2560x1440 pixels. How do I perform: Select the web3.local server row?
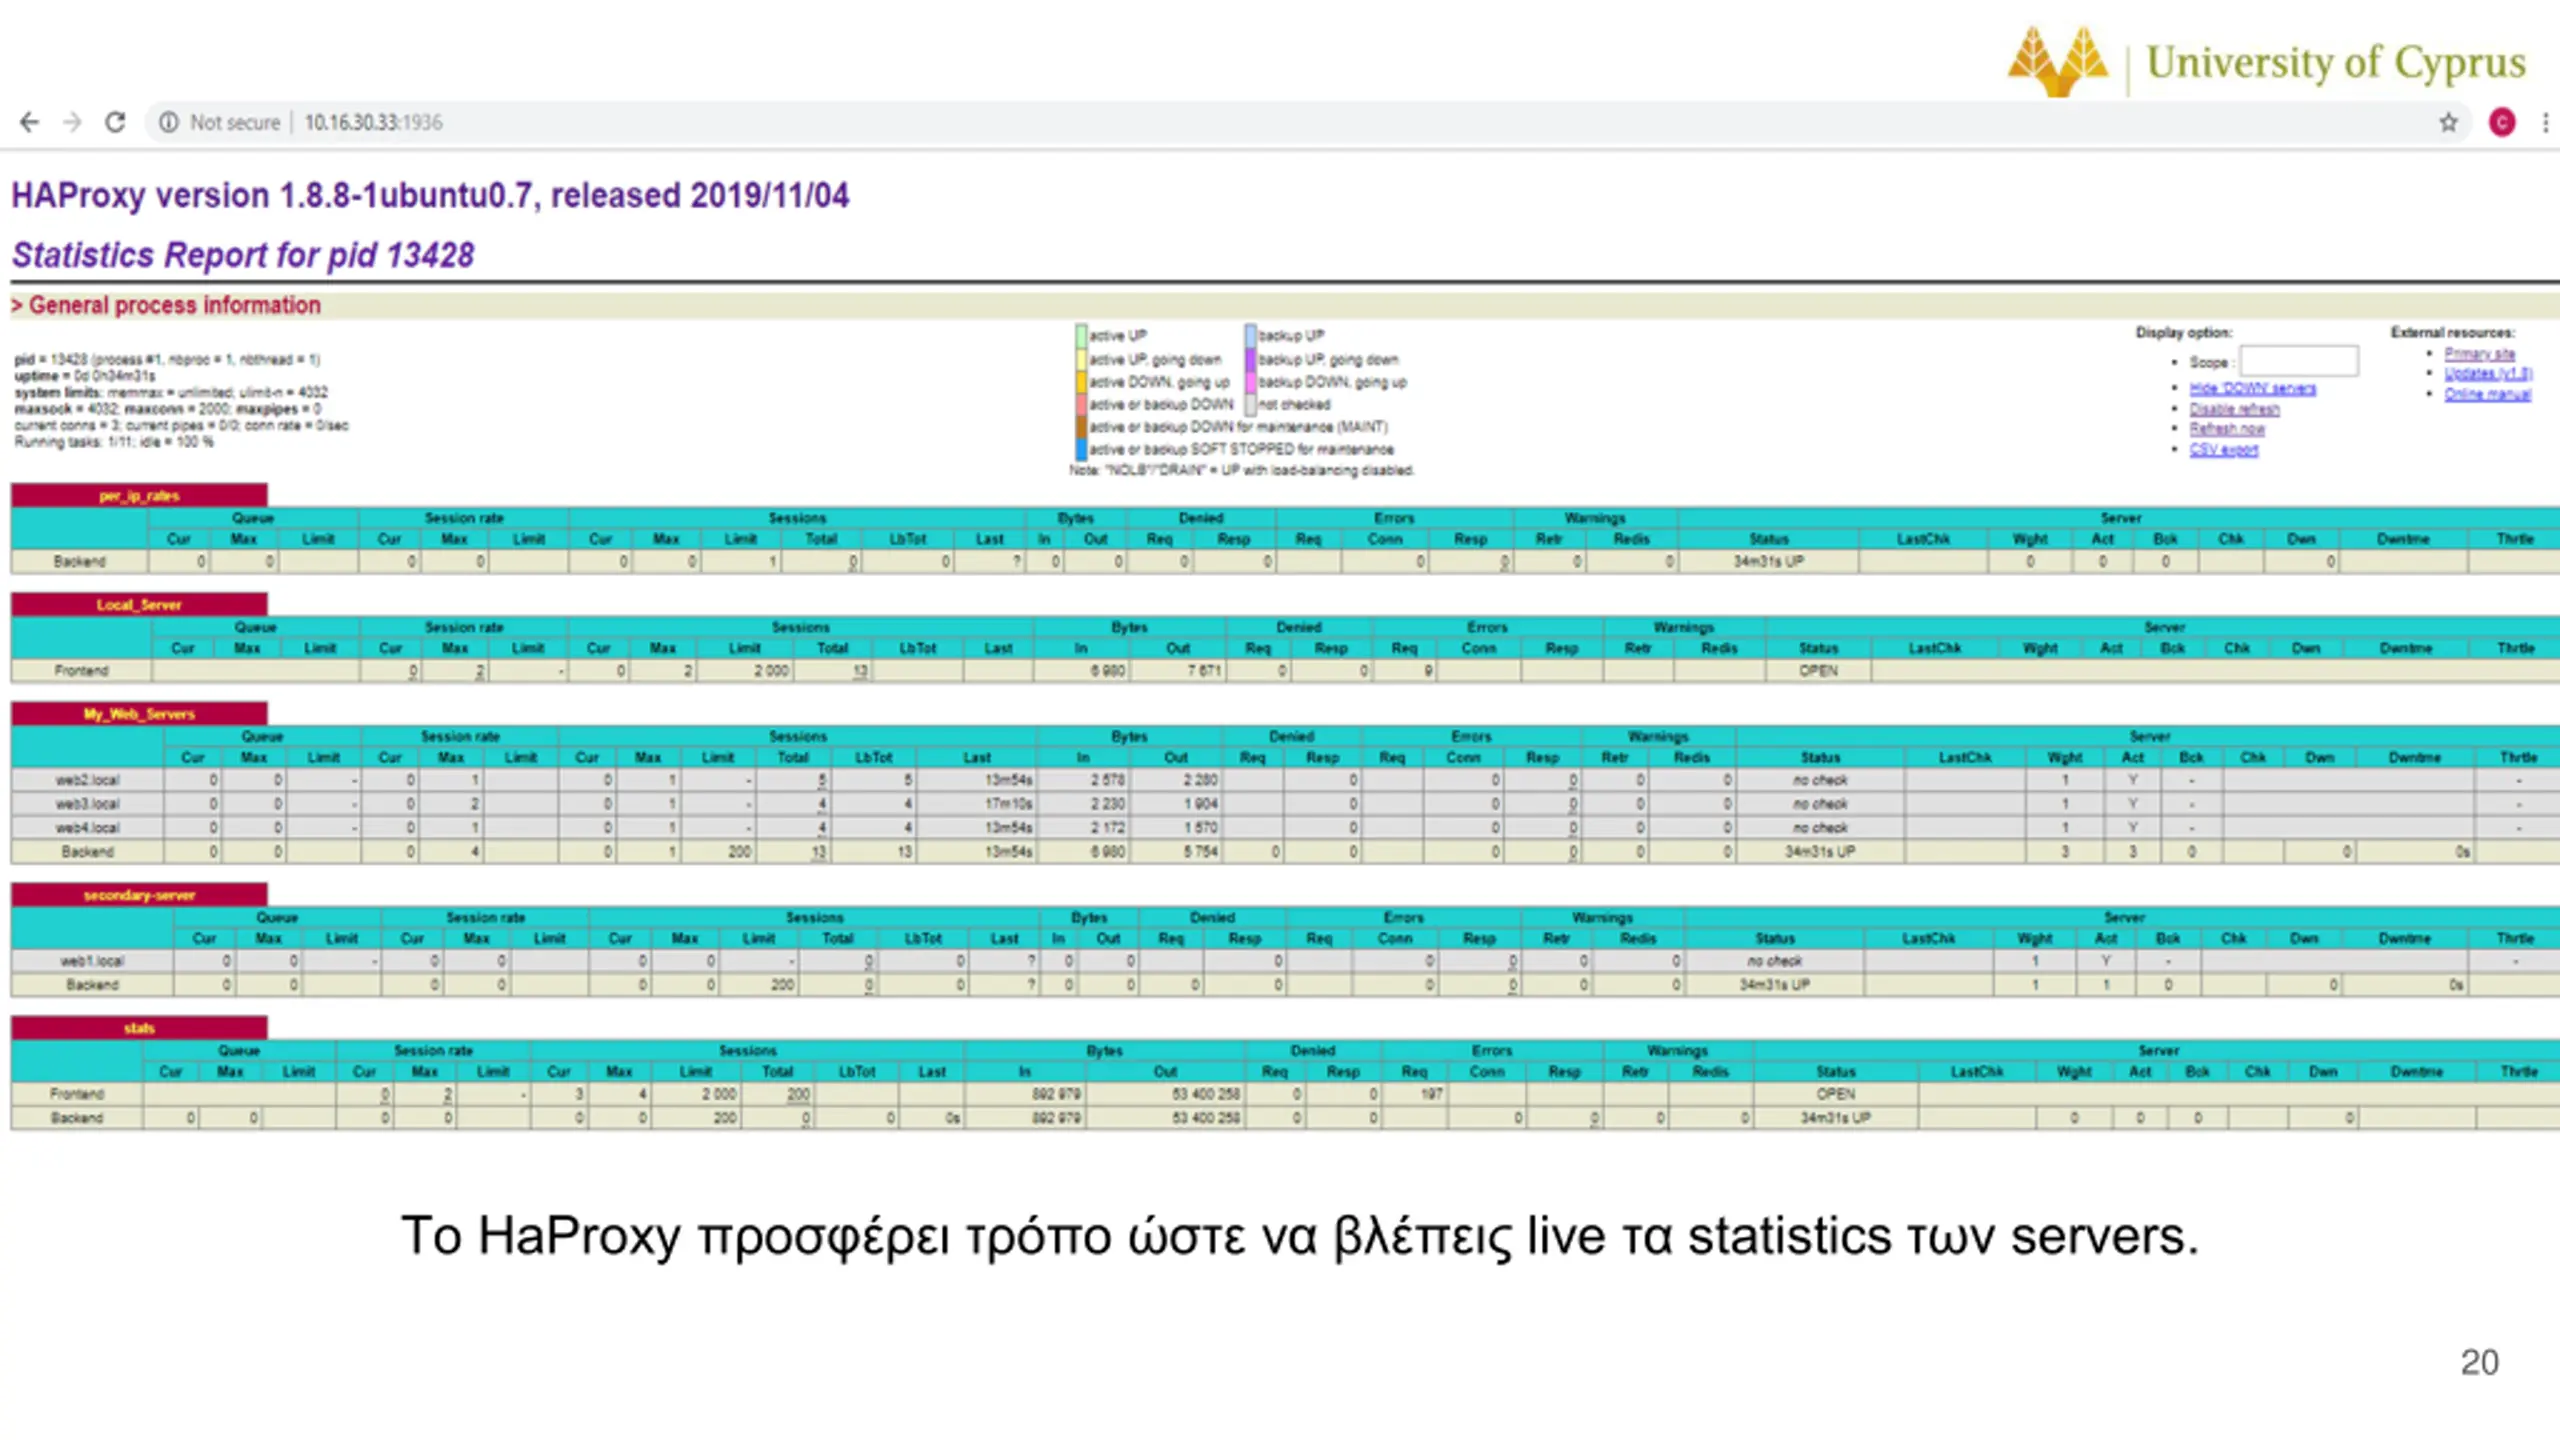(1285, 803)
